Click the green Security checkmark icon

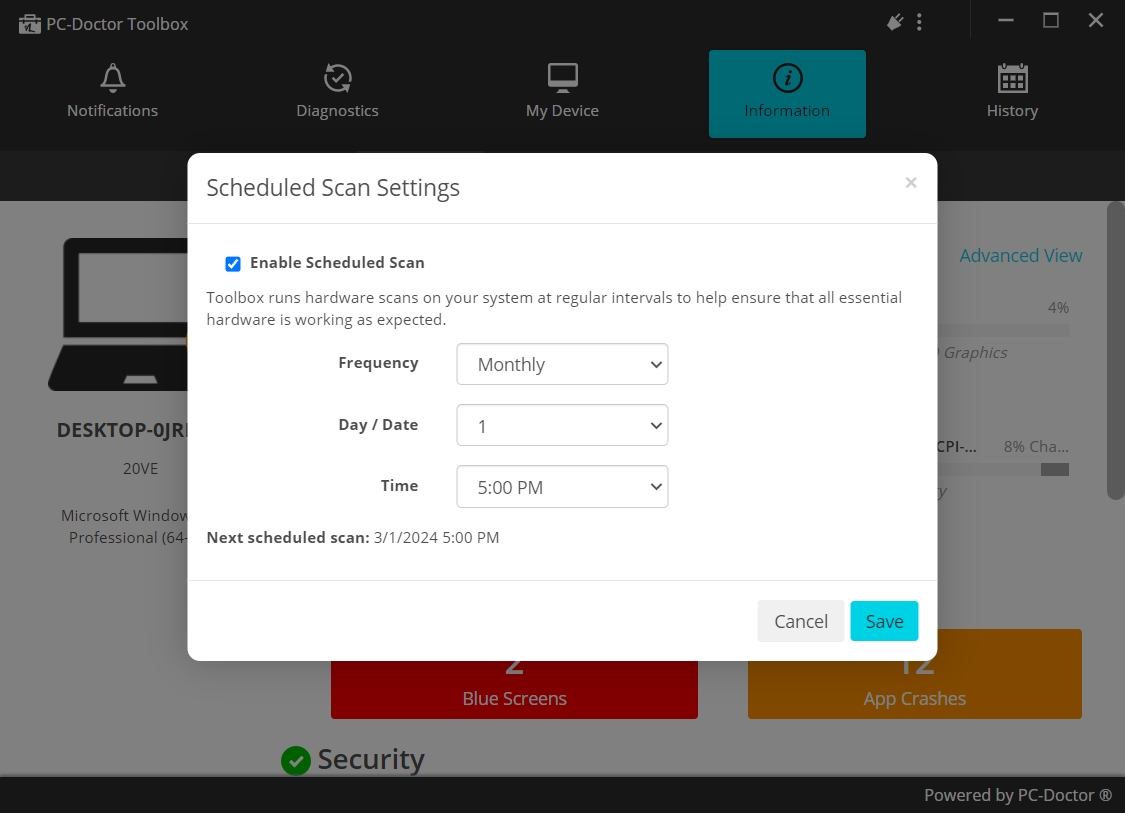point(296,760)
